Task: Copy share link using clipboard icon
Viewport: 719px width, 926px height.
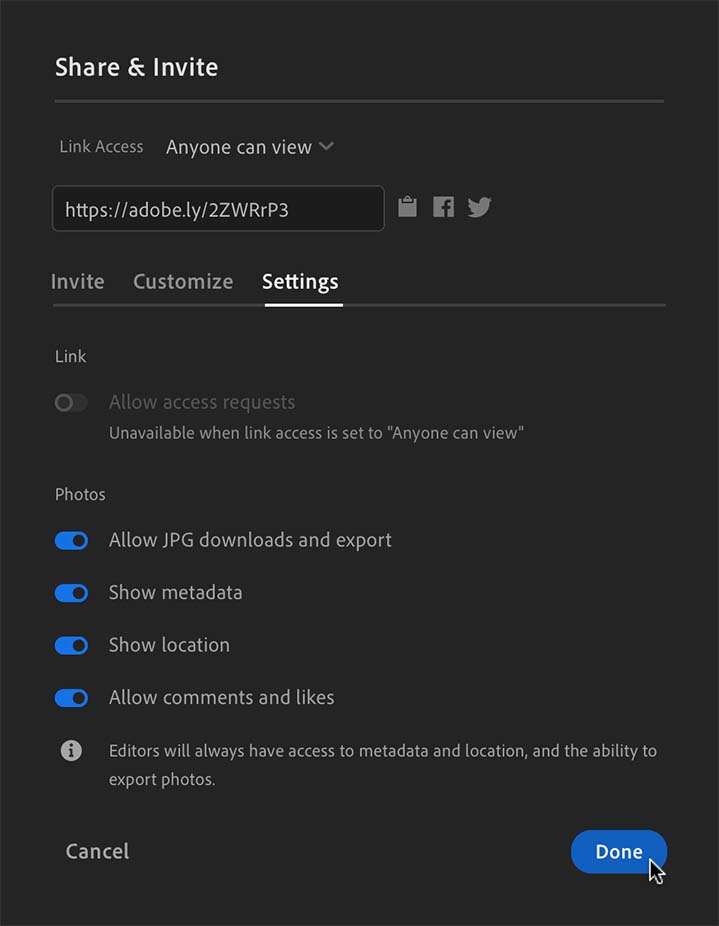Action: pyautogui.click(x=406, y=206)
